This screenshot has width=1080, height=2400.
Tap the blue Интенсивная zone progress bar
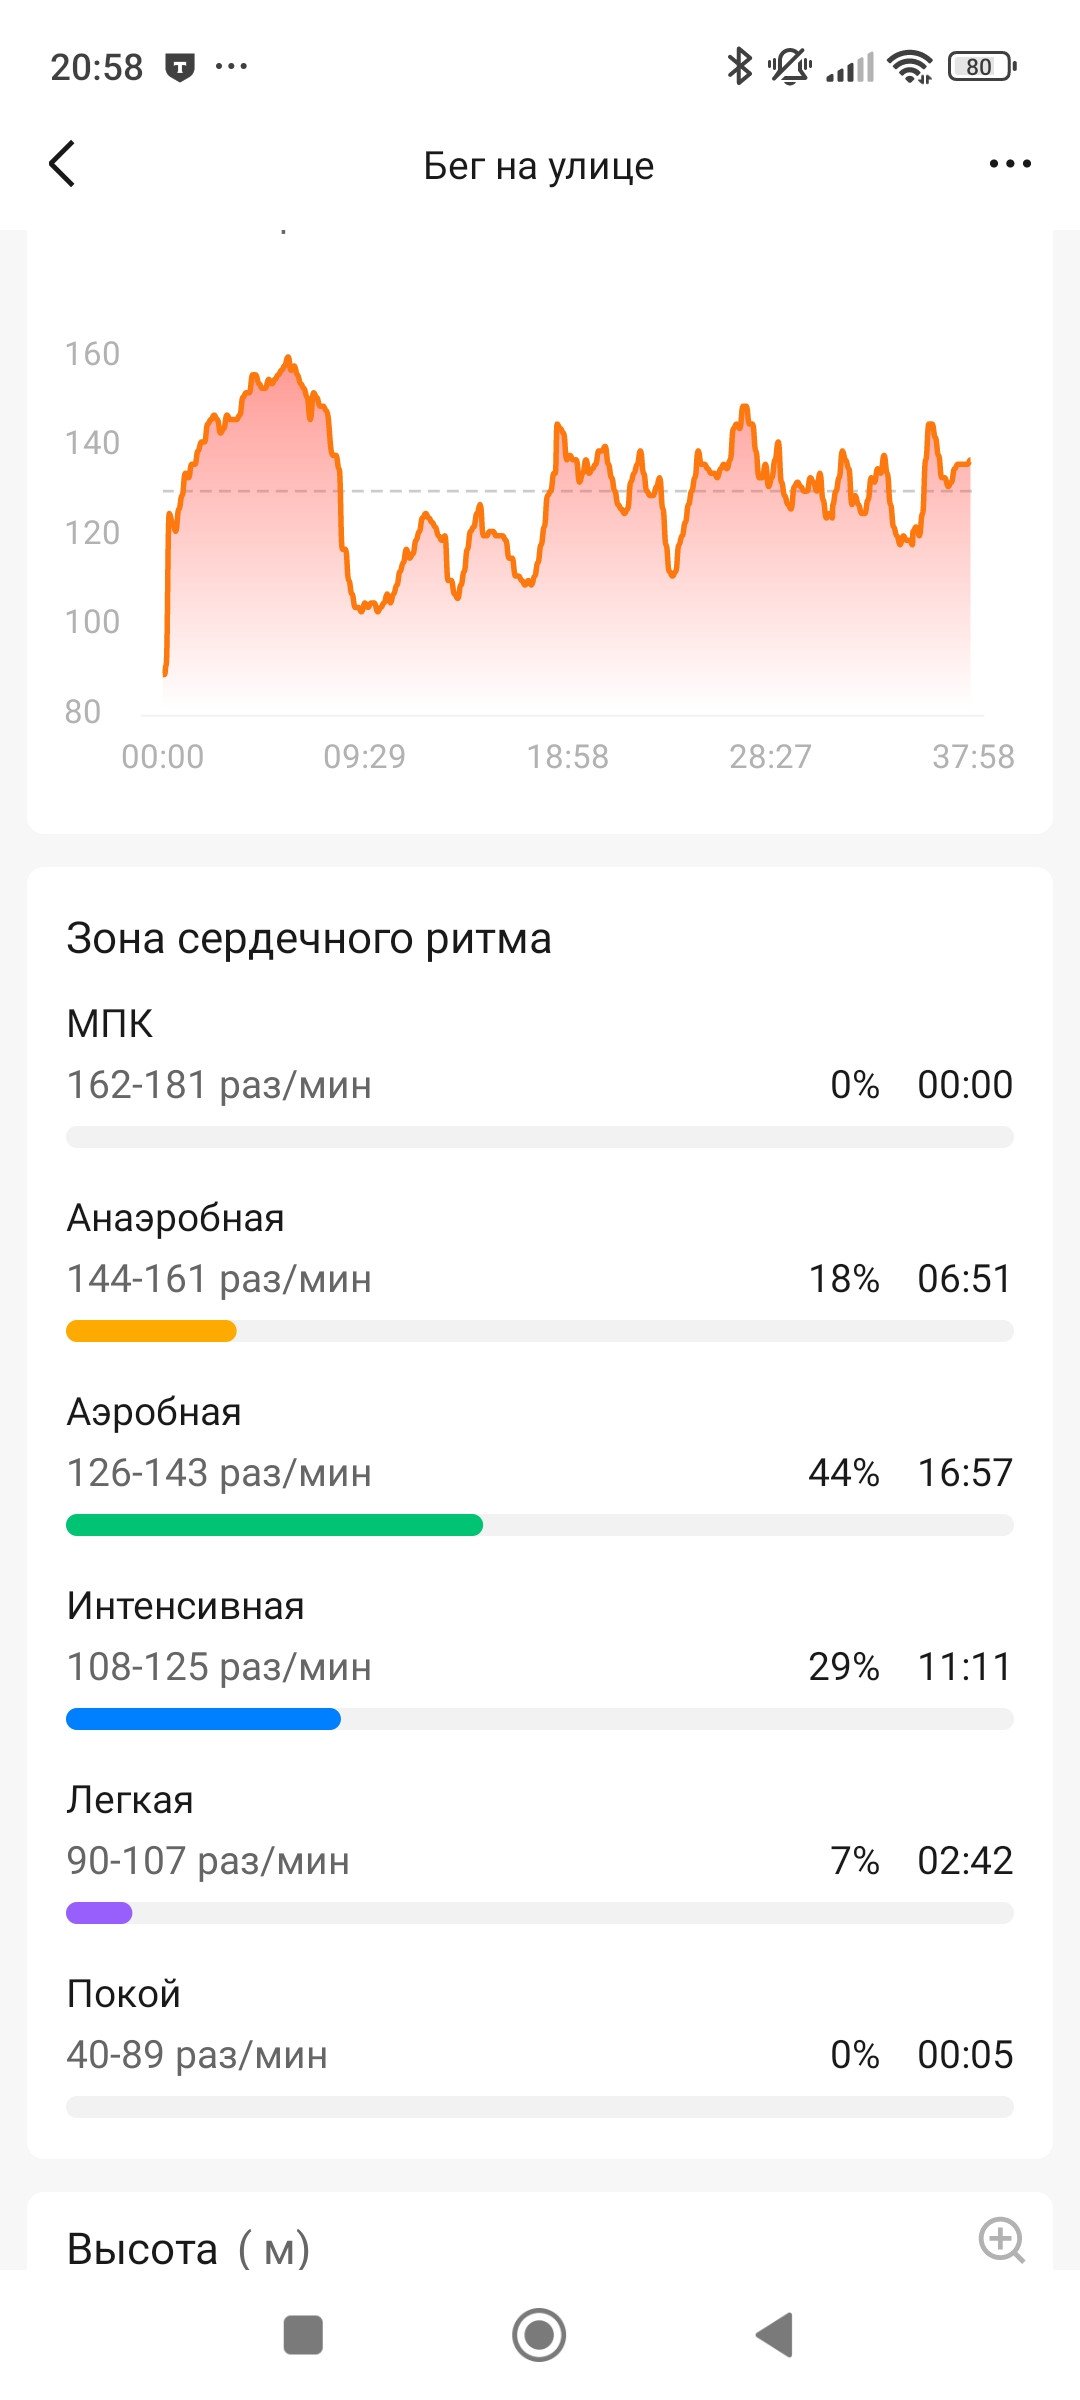203,1719
